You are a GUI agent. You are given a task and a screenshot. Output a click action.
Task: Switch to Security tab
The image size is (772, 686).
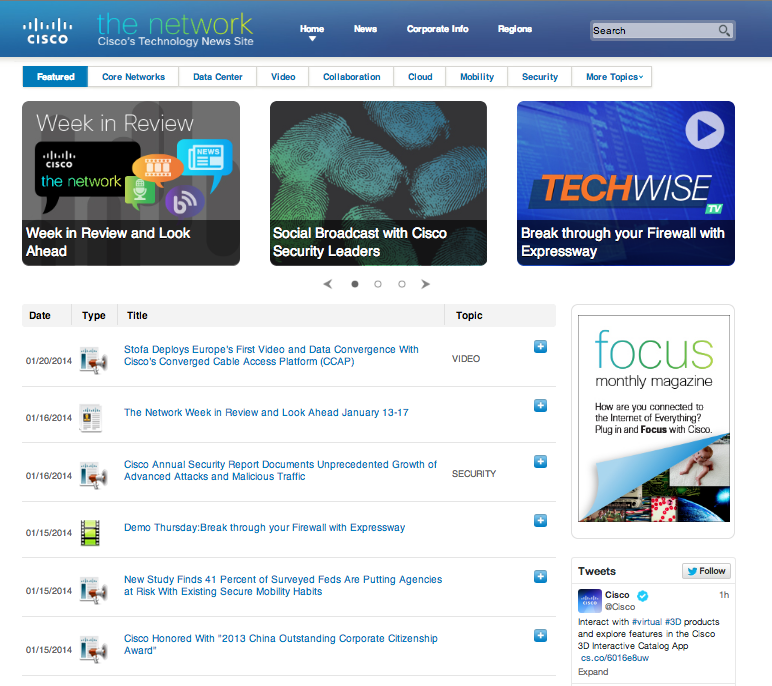pos(540,77)
